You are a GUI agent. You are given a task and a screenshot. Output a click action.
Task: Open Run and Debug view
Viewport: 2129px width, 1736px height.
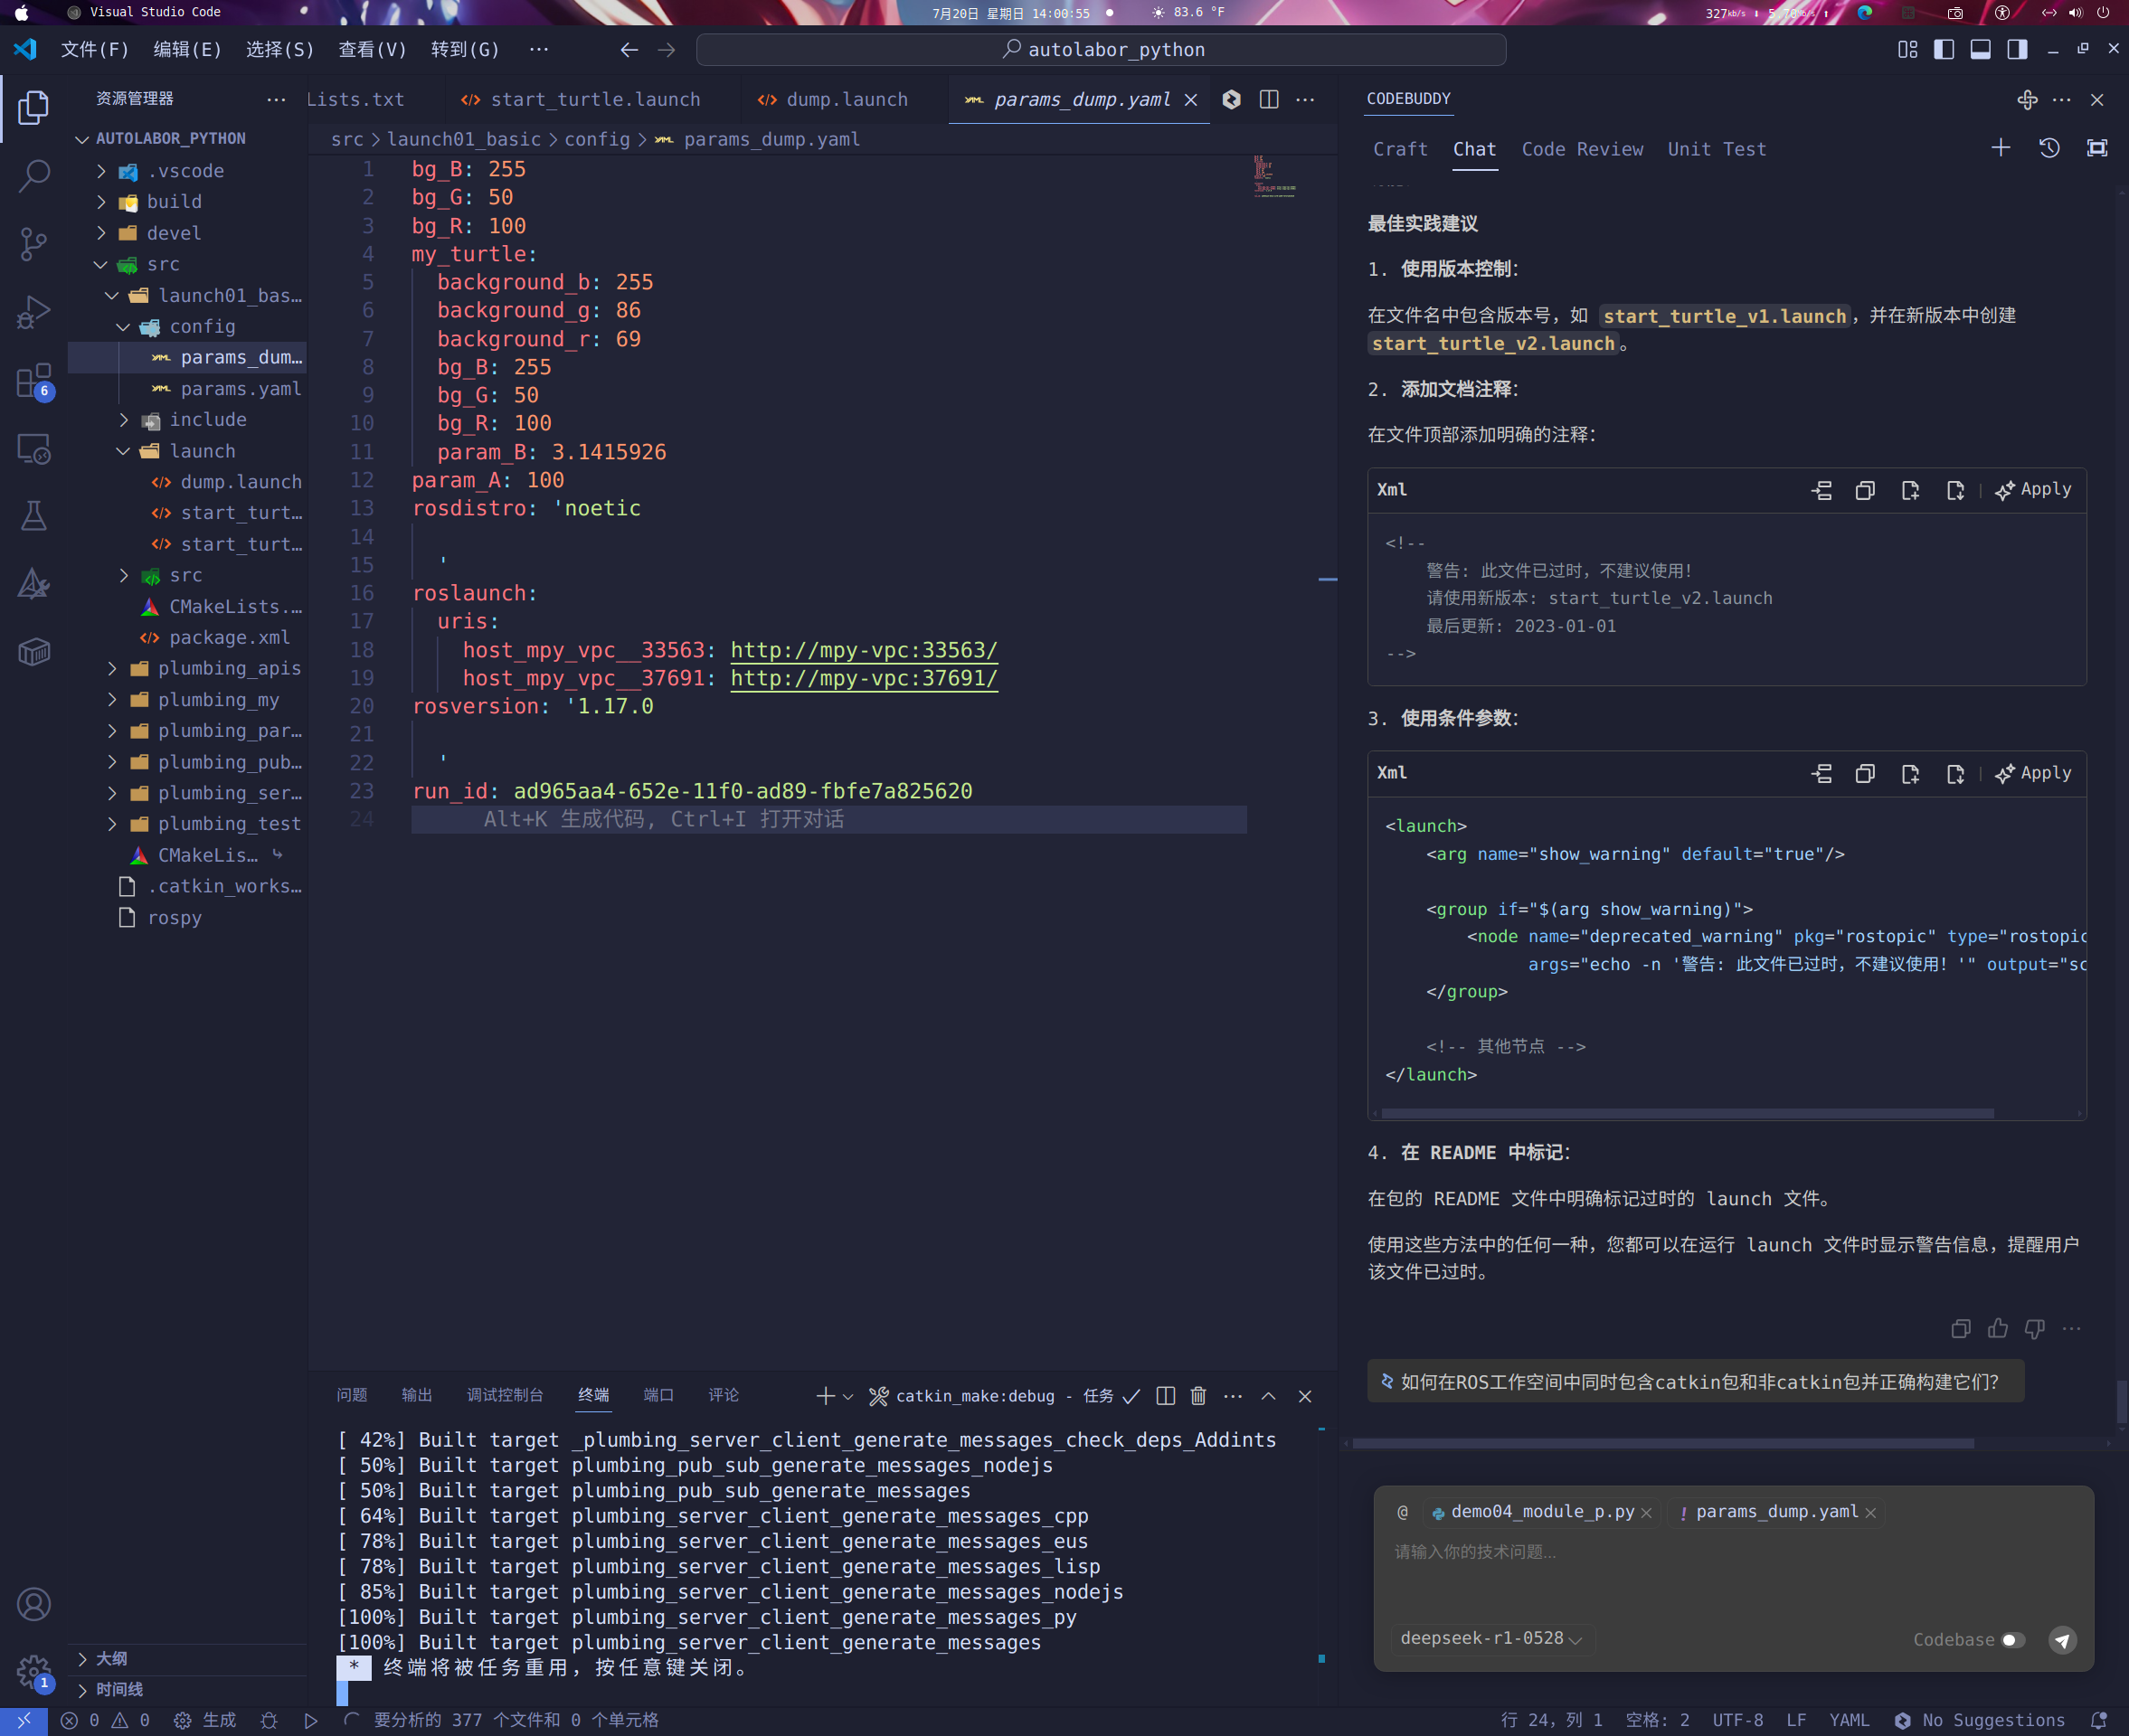[33, 312]
